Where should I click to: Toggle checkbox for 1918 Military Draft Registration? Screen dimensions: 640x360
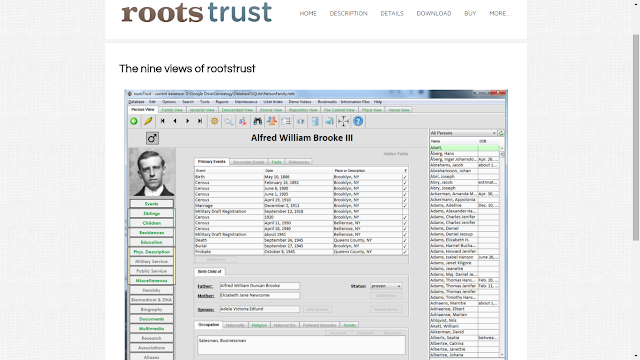point(405,211)
